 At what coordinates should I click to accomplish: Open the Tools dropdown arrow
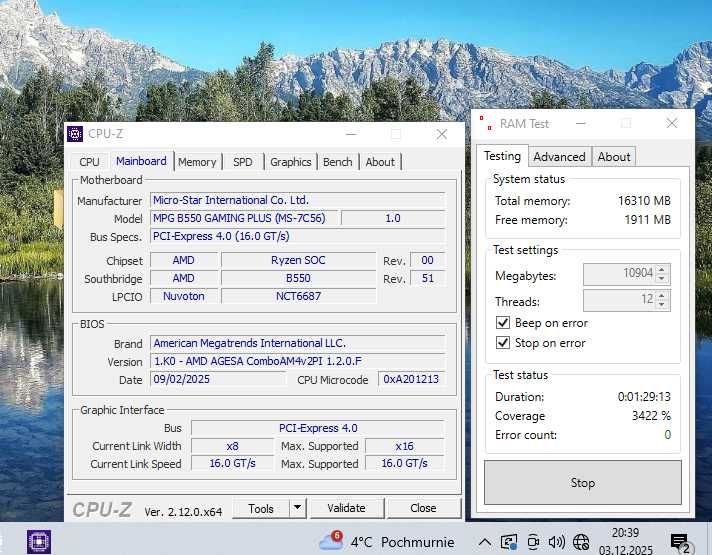tap(297, 508)
